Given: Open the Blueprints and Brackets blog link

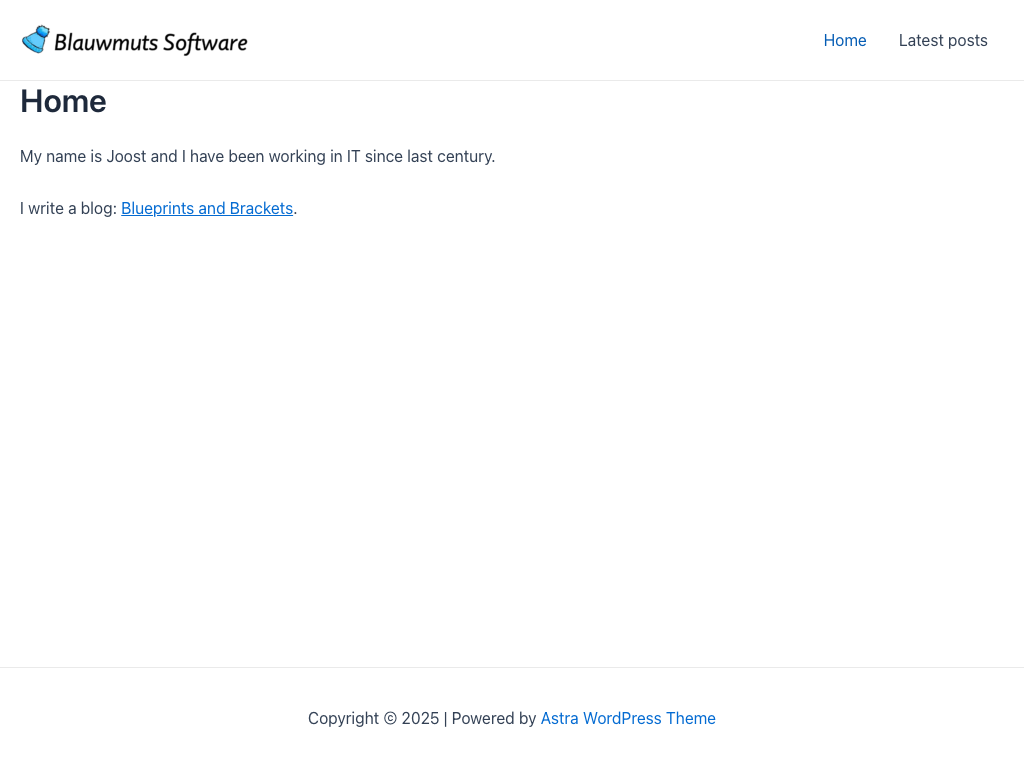Looking at the screenshot, I should [x=207, y=208].
